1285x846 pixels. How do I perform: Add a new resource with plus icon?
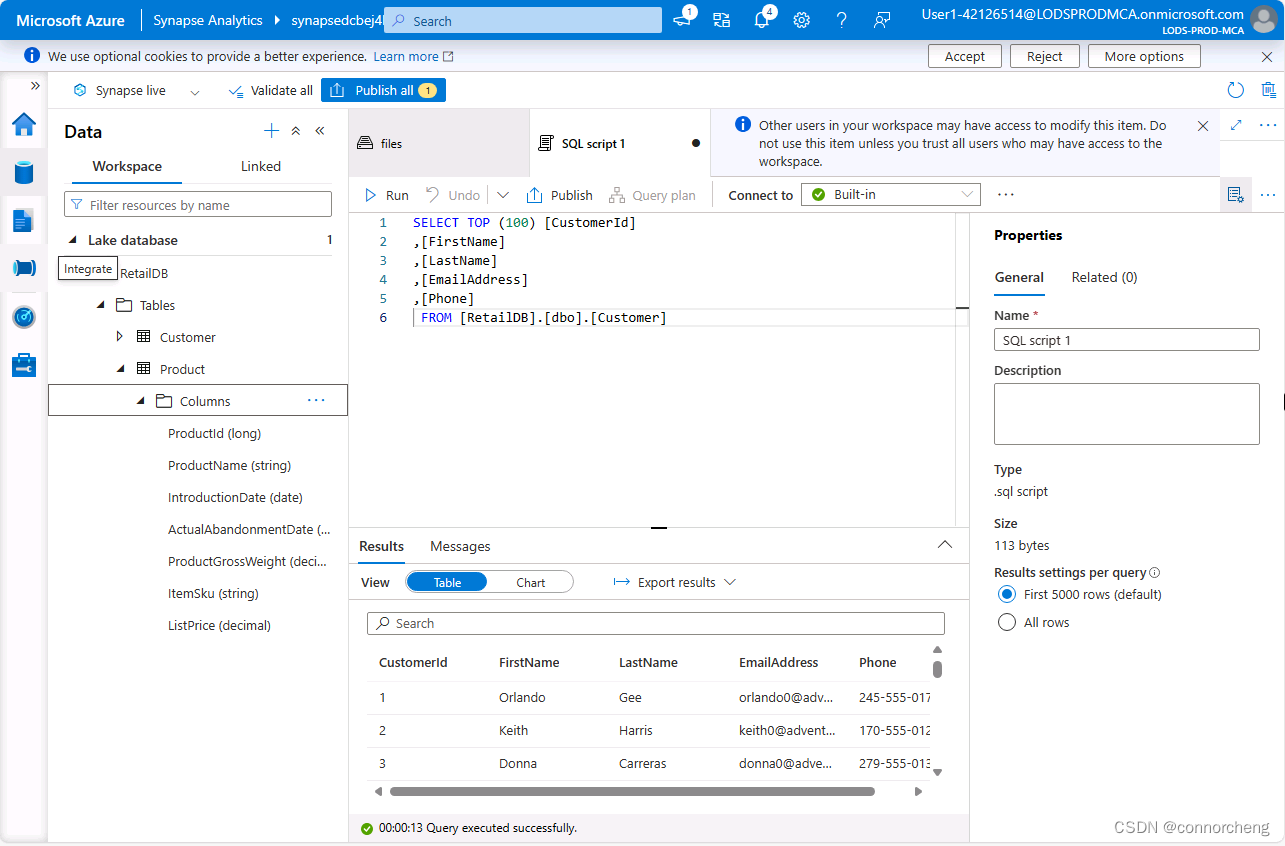(271, 131)
